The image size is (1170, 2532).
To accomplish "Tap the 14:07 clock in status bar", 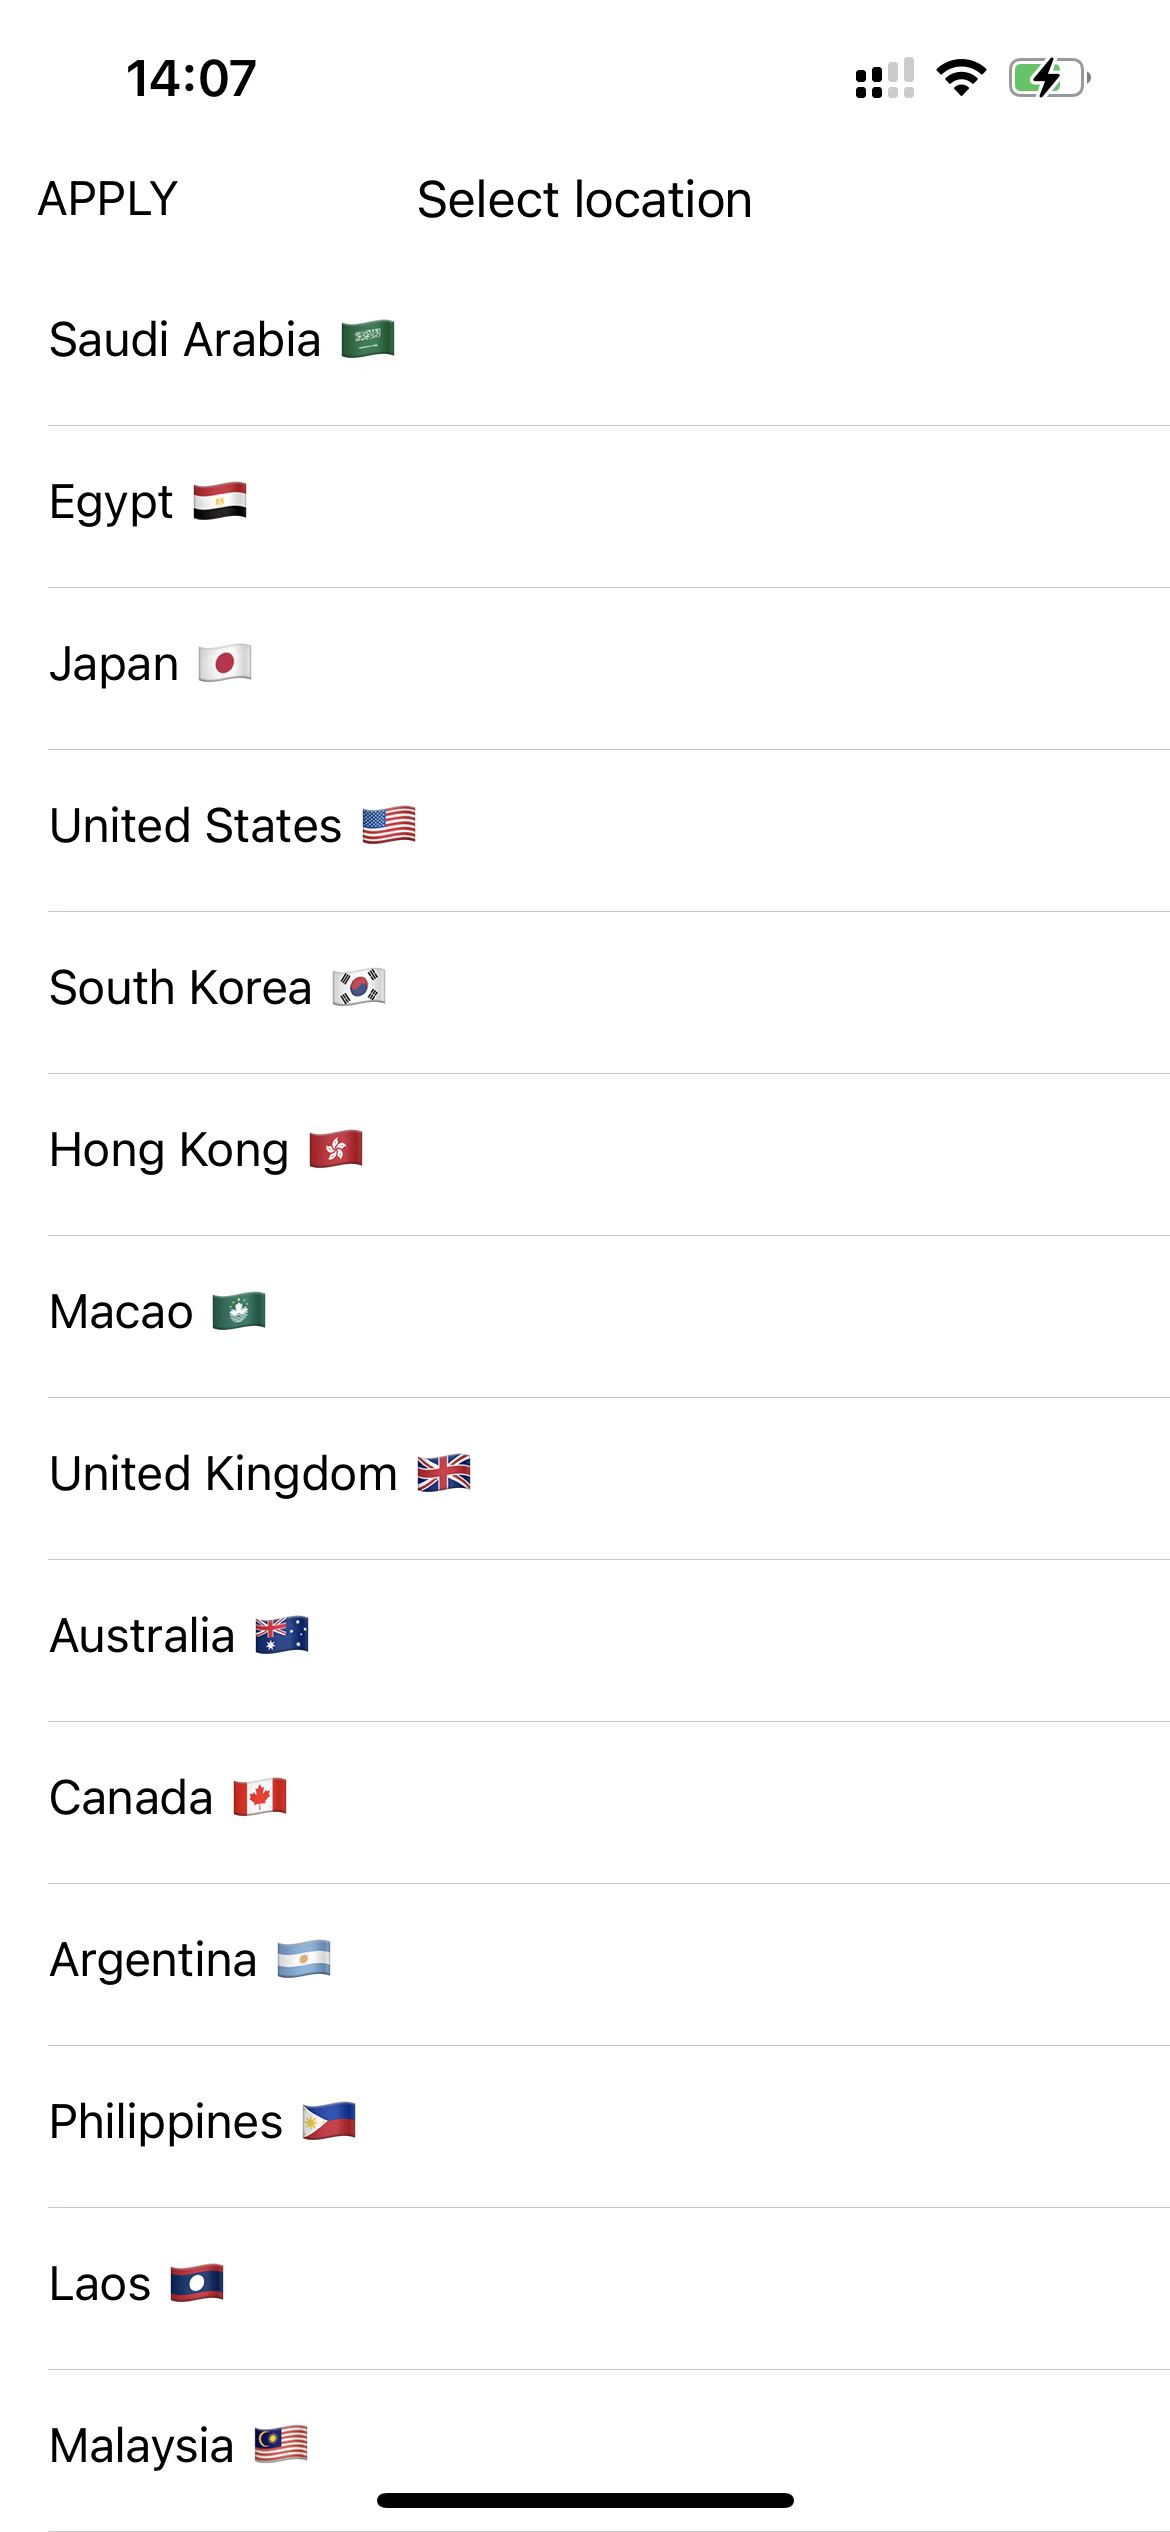I will [x=191, y=79].
